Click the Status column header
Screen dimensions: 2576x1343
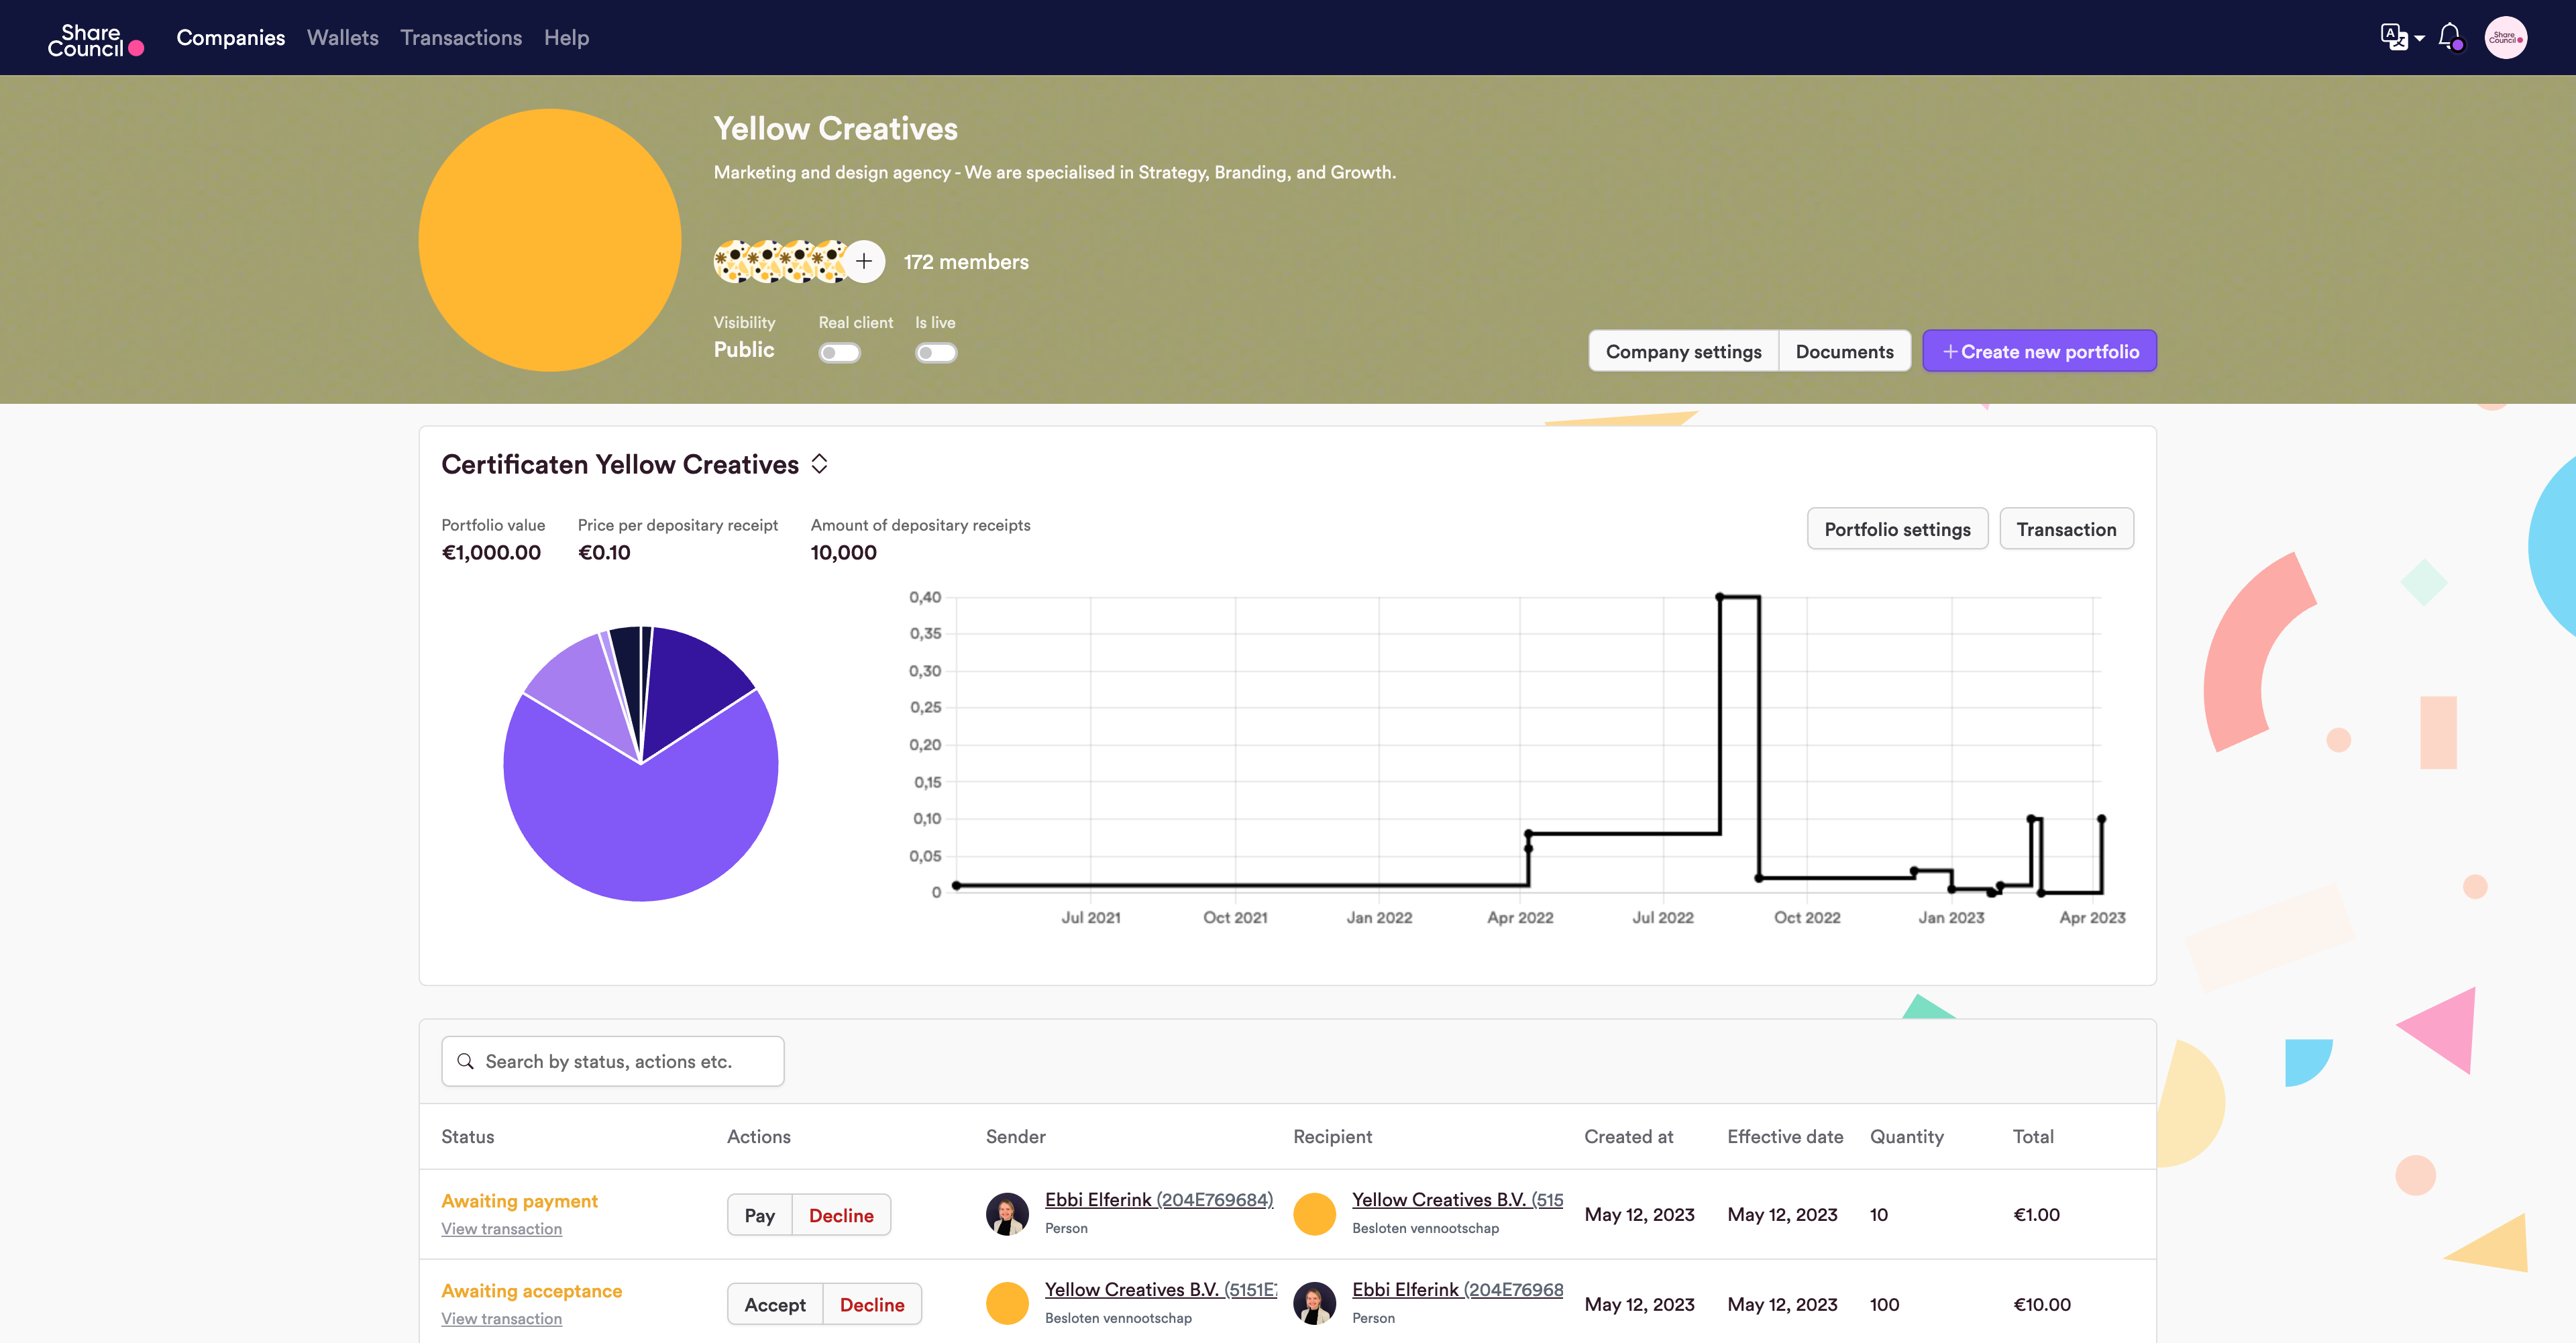point(468,1137)
